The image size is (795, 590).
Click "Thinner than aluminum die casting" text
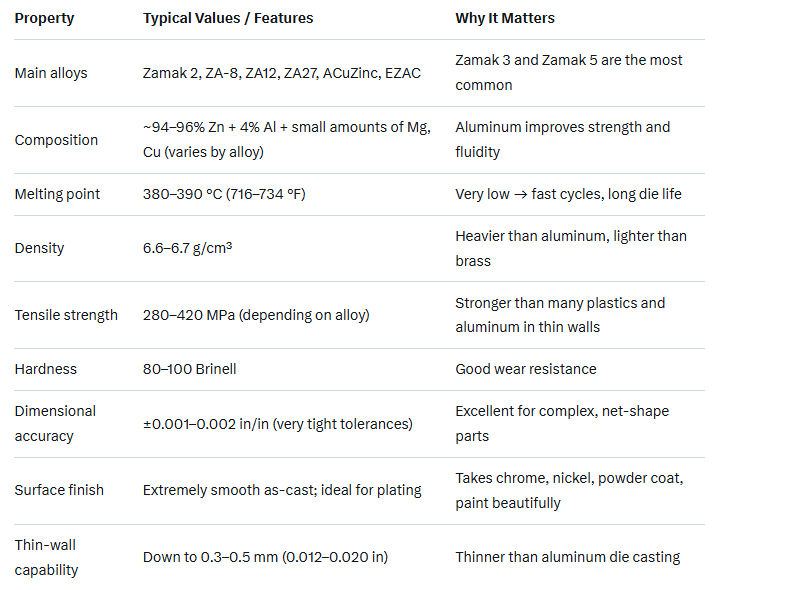(567, 557)
